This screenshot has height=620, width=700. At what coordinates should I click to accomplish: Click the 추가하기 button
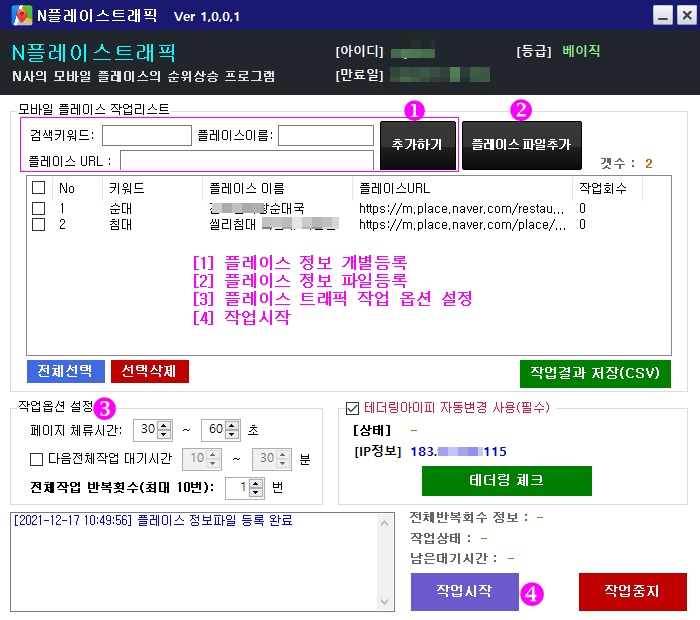(x=417, y=145)
